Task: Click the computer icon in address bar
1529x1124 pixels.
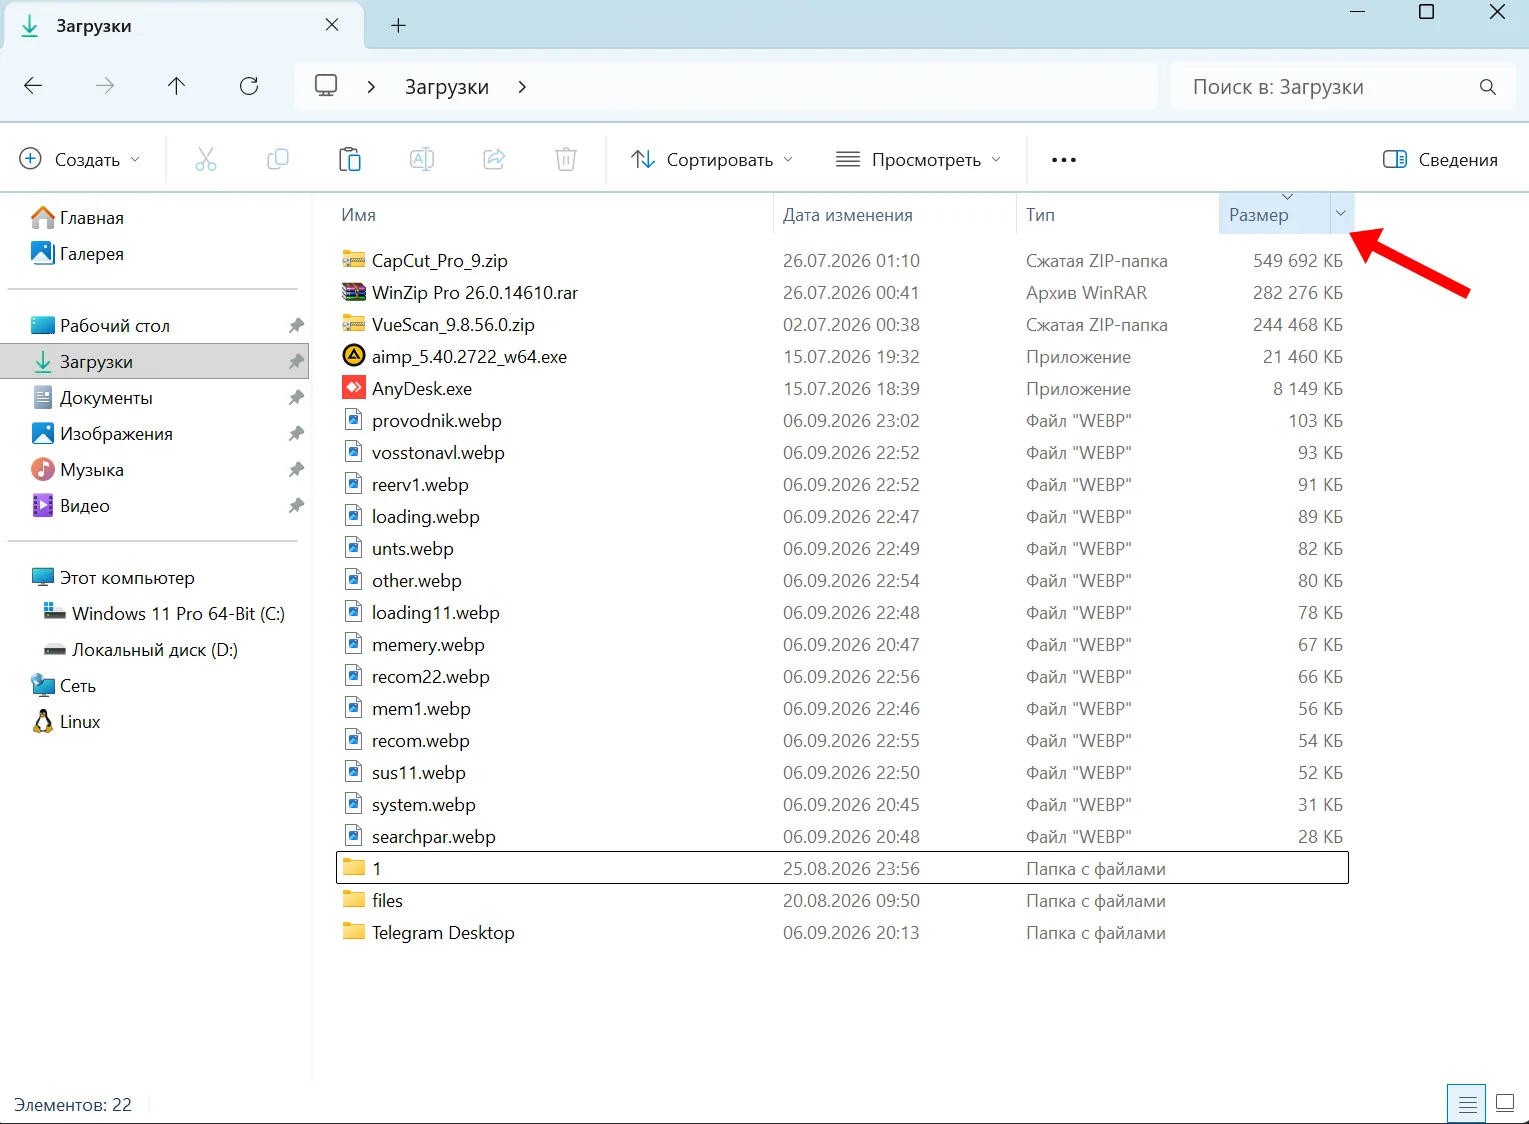Action: pos(326,86)
